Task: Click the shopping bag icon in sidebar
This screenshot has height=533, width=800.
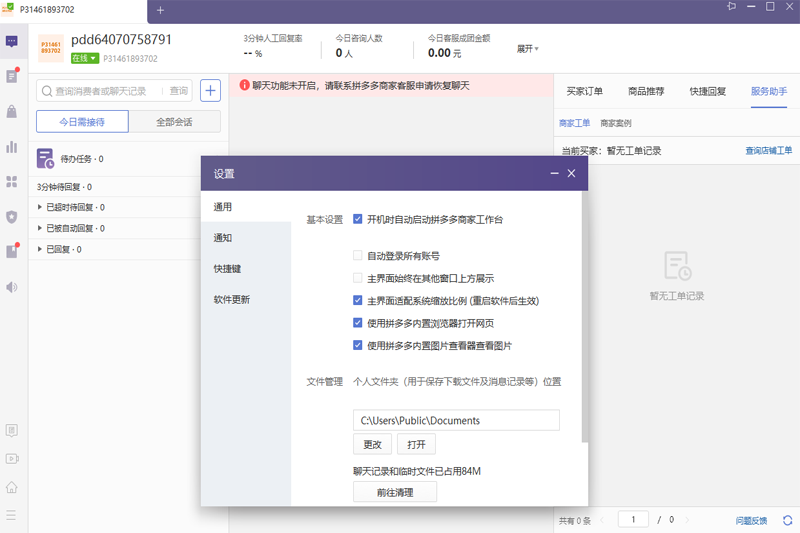Action: (x=12, y=112)
